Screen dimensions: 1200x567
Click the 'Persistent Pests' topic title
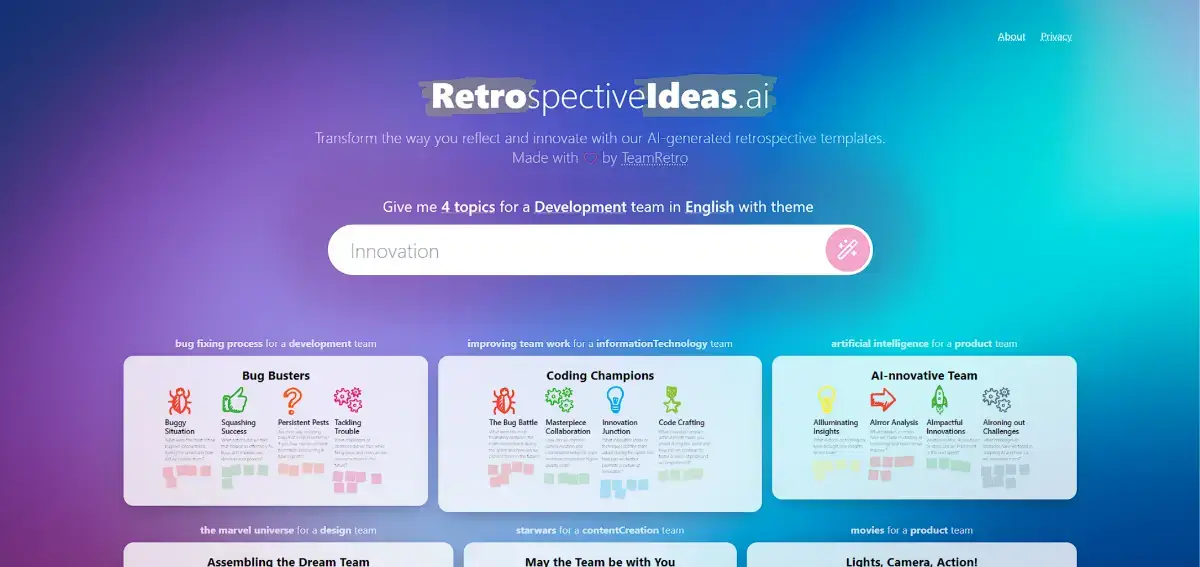tap(303, 423)
